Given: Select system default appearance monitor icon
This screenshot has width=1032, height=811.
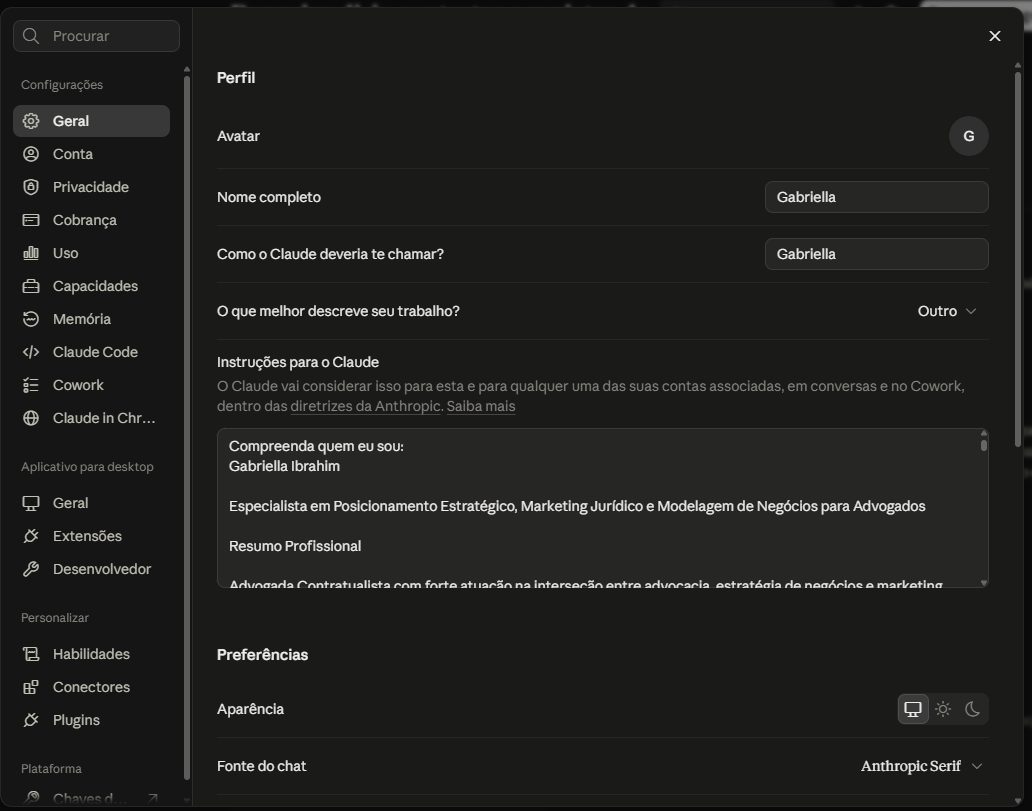Looking at the screenshot, I should pos(913,709).
